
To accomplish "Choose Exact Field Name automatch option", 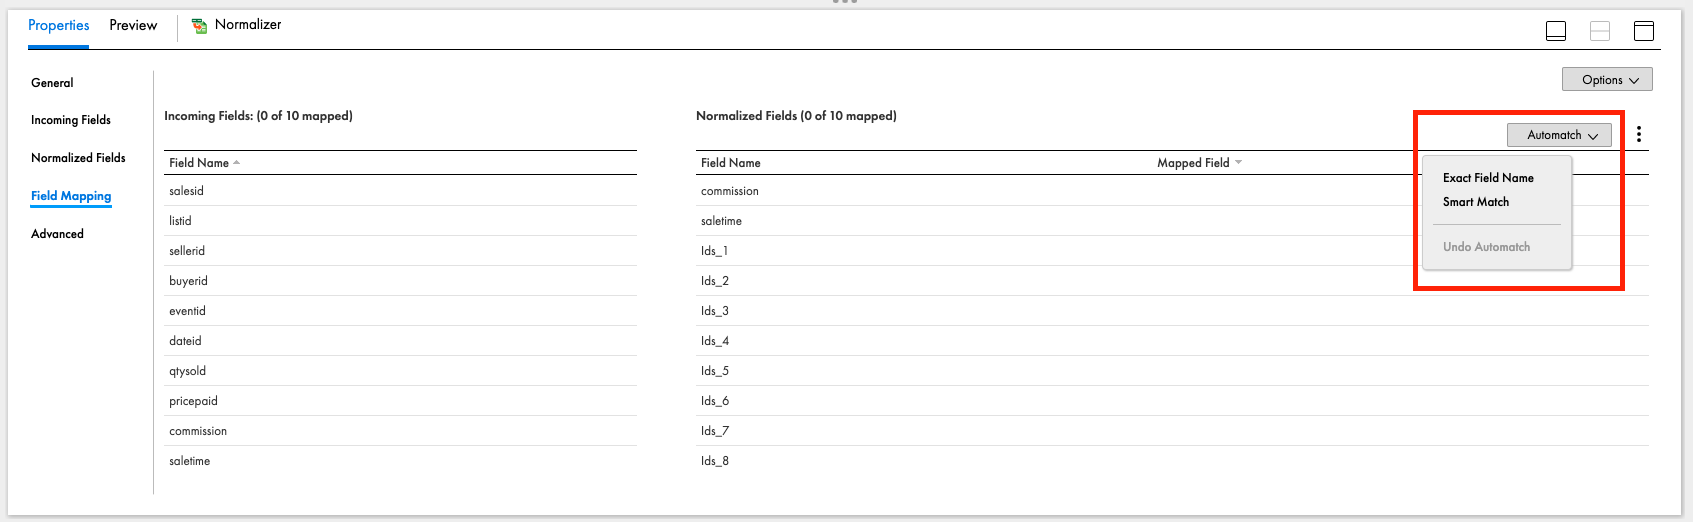I will click(1488, 178).
